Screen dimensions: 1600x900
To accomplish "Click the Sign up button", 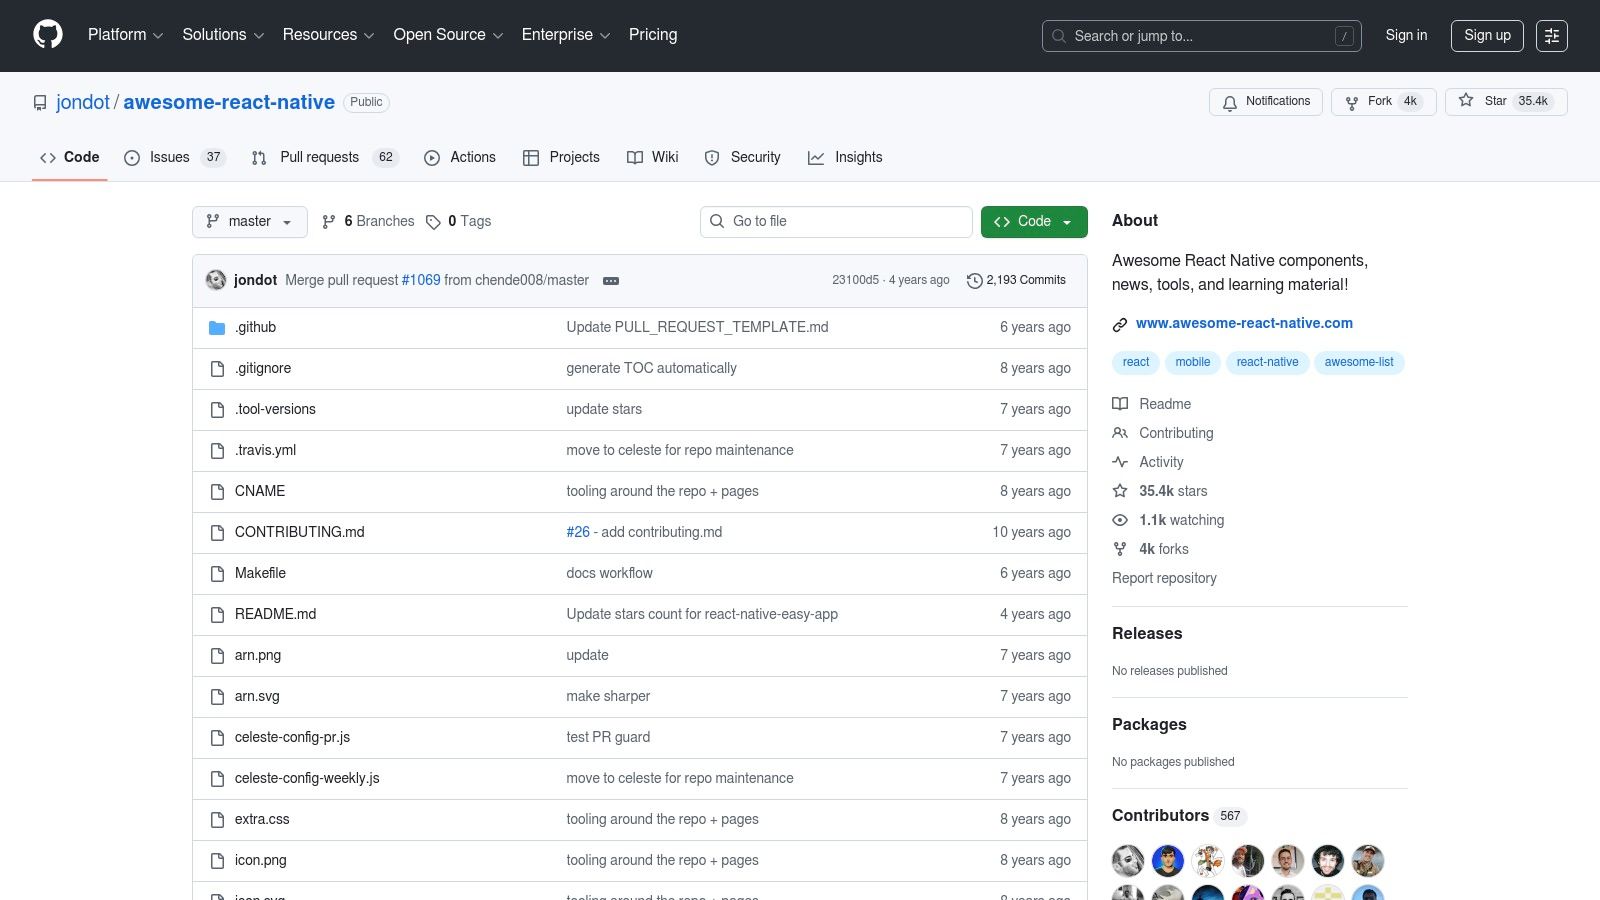I will 1487,36.
